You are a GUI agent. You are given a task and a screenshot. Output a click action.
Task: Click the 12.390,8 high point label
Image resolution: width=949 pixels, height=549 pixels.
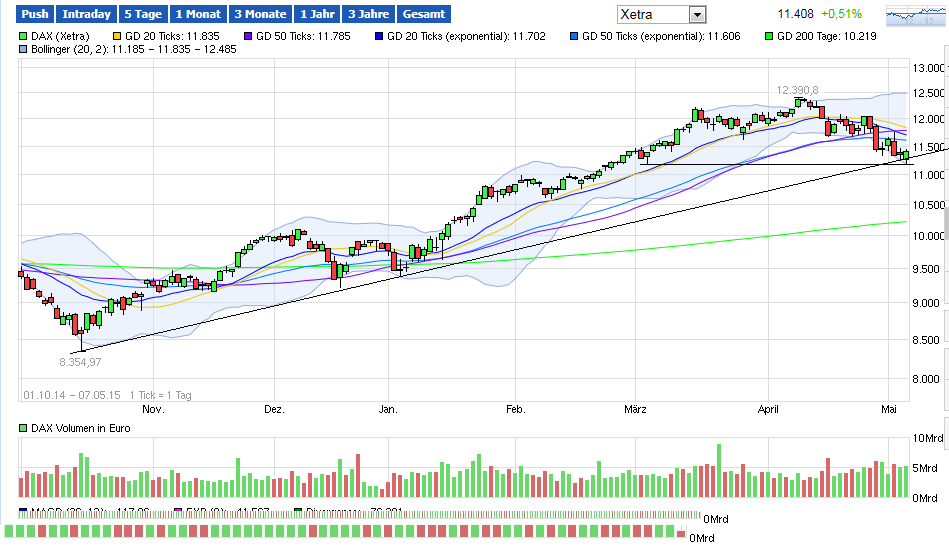(x=797, y=90)
